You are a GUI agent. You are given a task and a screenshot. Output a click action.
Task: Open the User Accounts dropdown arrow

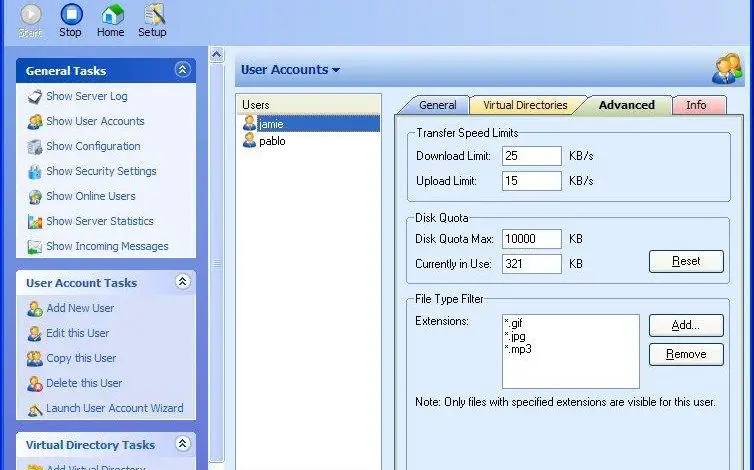point(336,70)
